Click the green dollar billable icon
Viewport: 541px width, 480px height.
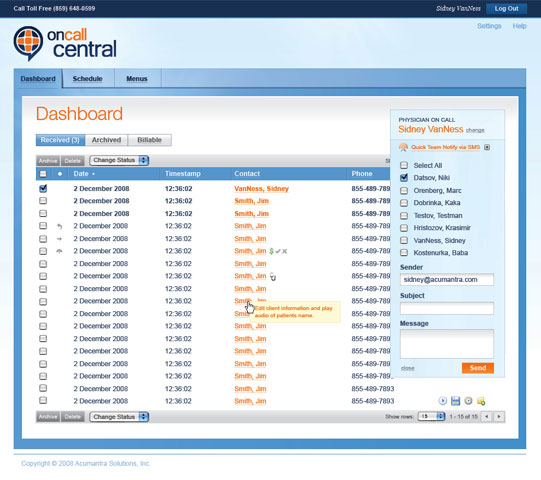pos(271,251)
